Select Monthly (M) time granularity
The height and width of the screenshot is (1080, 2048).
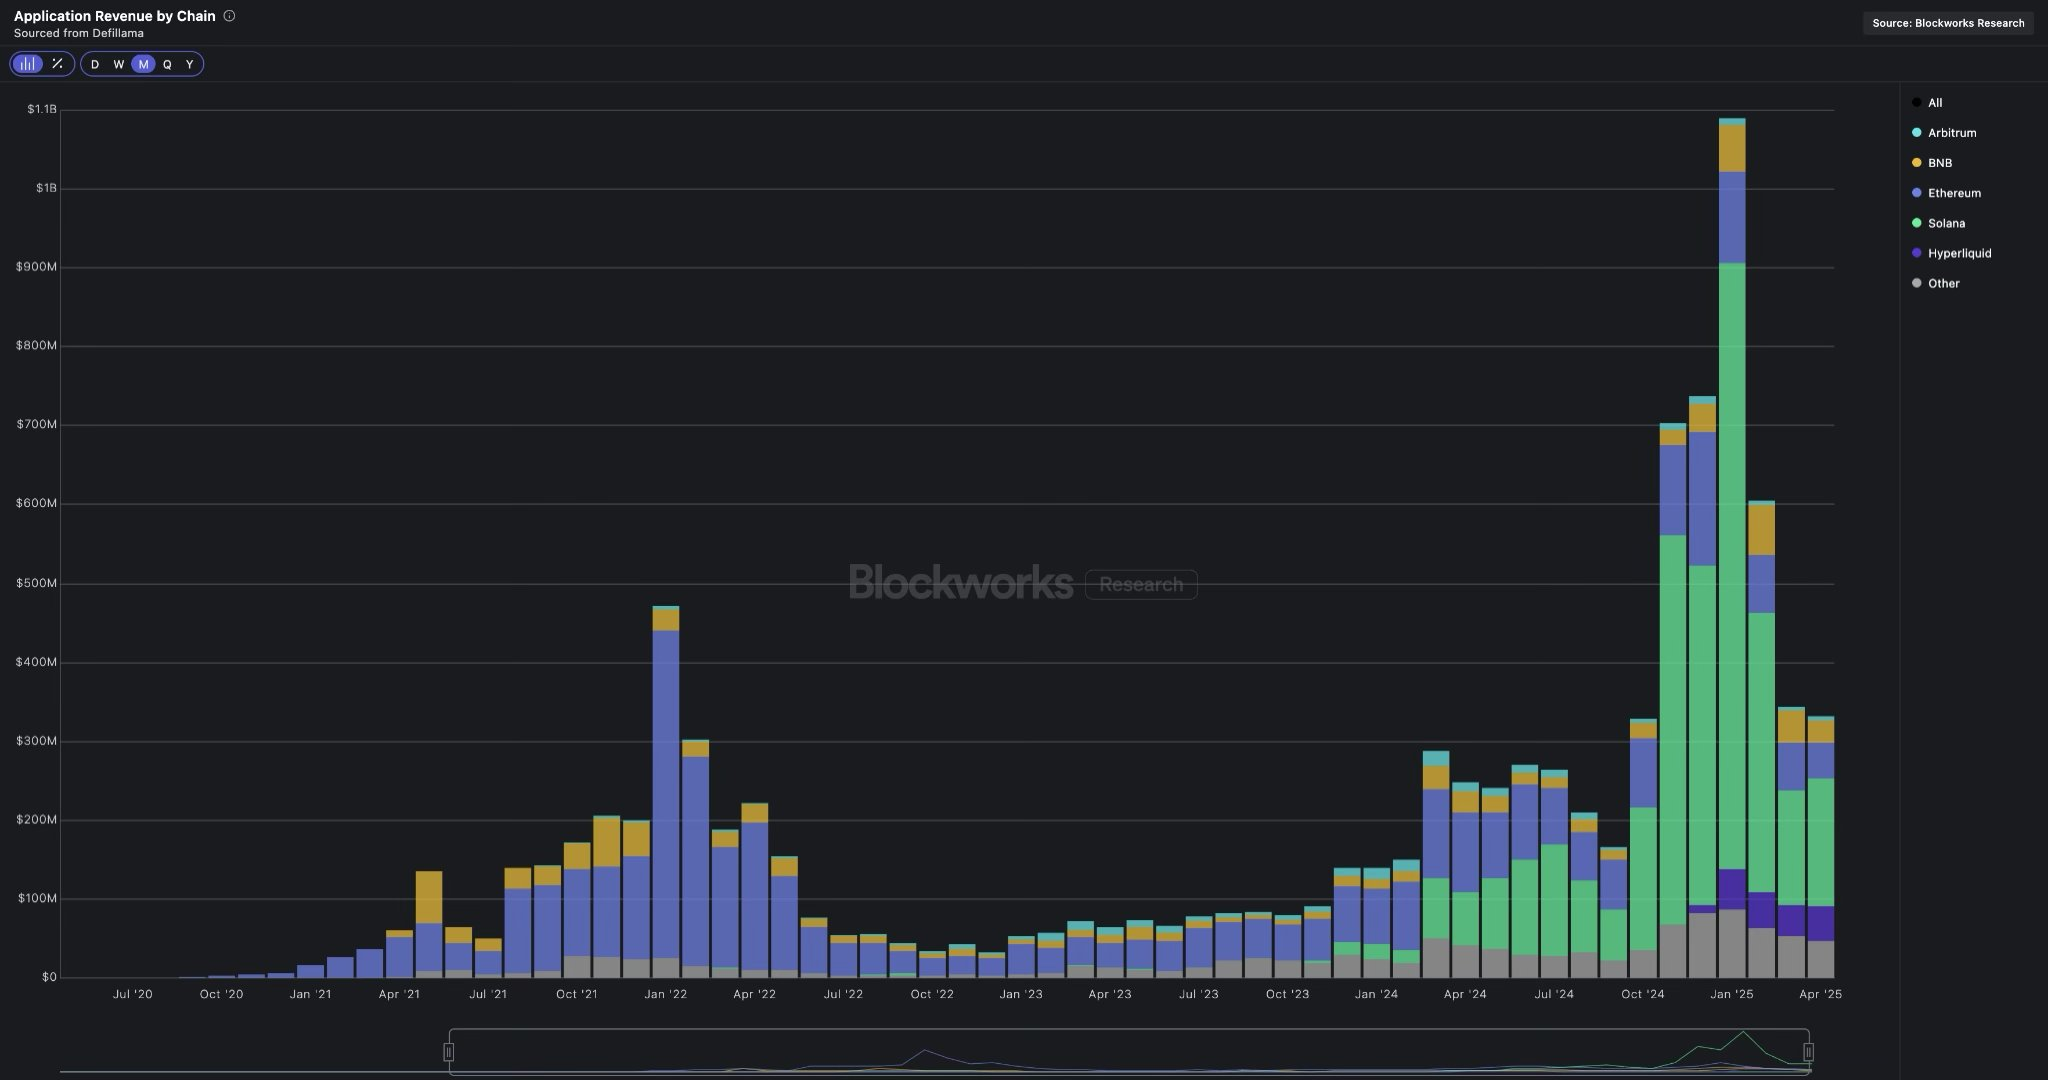(x=143, y=64)
